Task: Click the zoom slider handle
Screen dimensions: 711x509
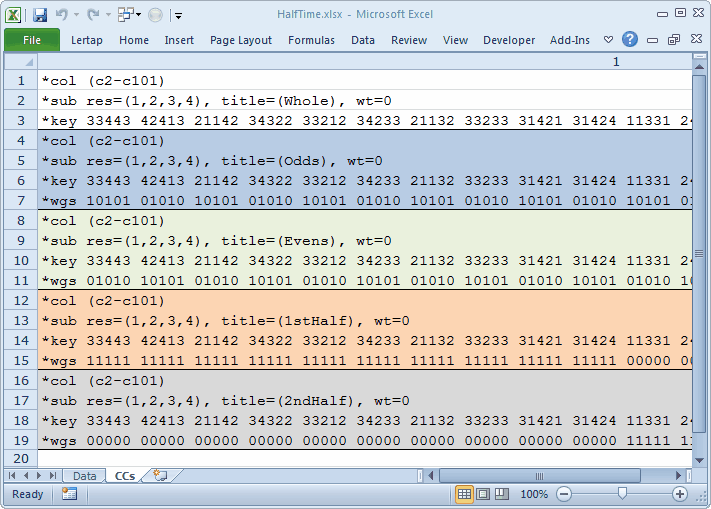Action: pos(622,494)
